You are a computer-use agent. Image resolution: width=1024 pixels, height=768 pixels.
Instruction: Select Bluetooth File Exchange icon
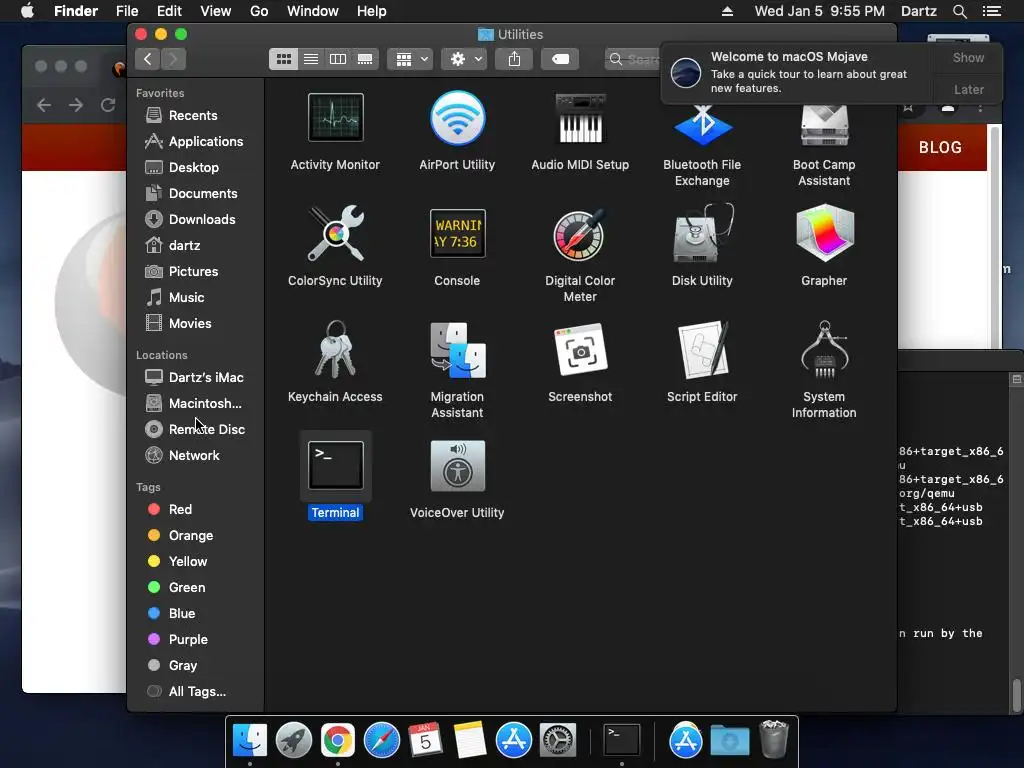pyautogui.click(x=702, y=125)
